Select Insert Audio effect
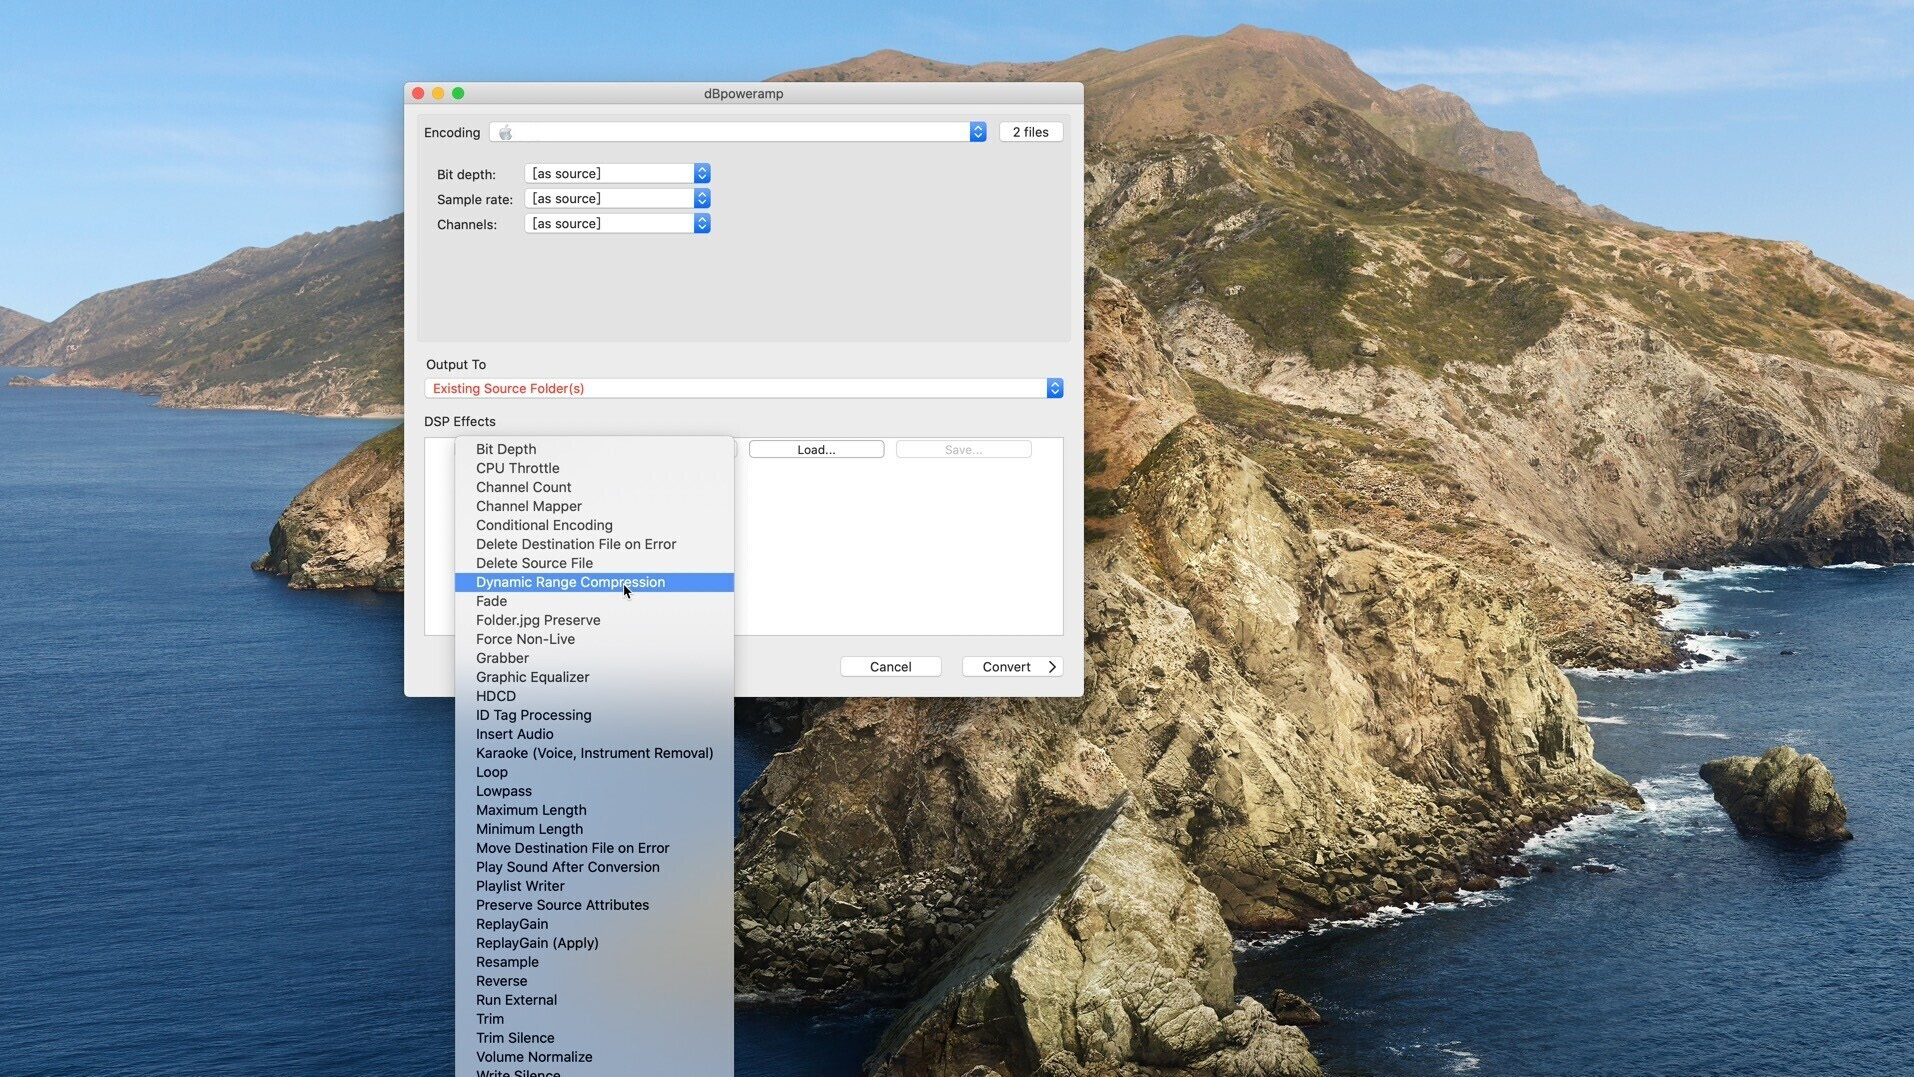 tap(594, 734)
